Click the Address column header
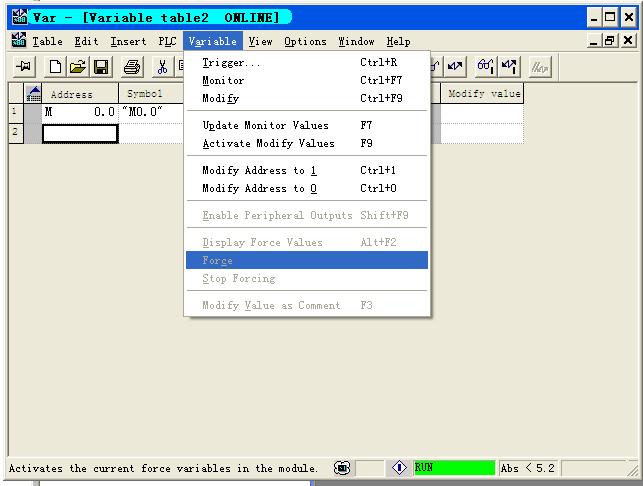Screen dimensions: 643x486 click(71, 94)
